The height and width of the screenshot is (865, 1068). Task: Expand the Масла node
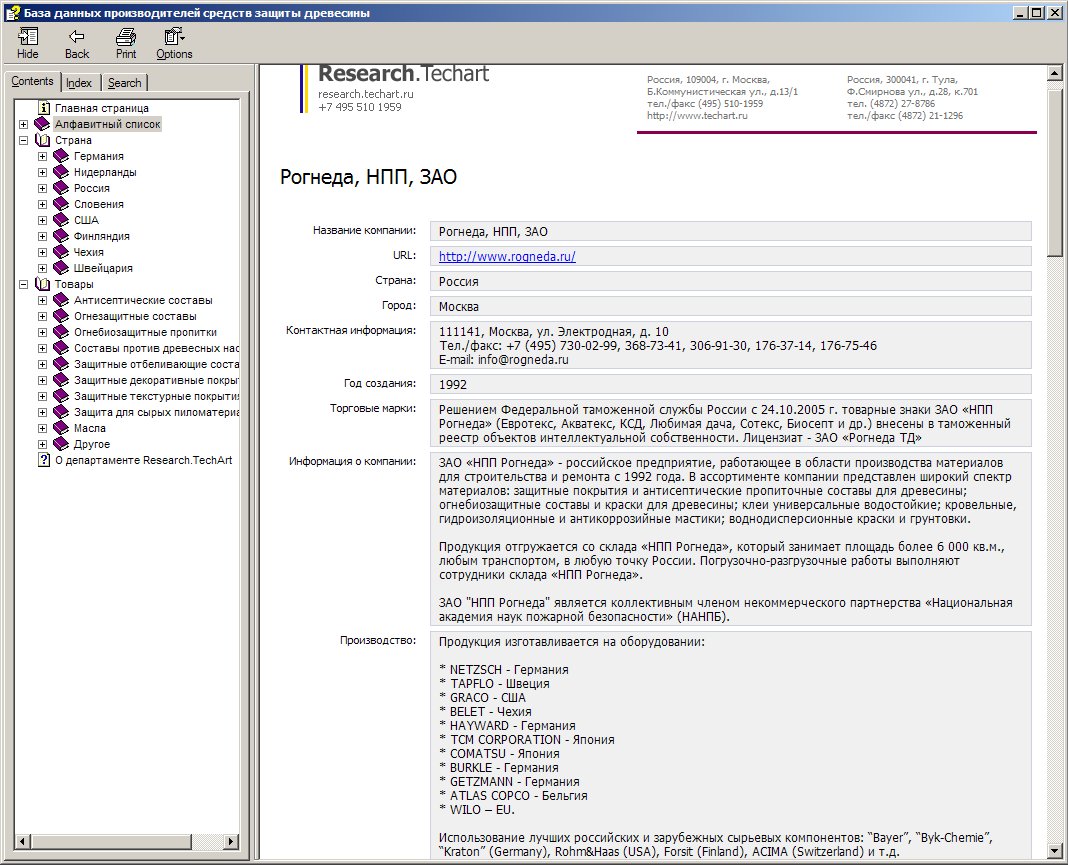tap(42, 428)
